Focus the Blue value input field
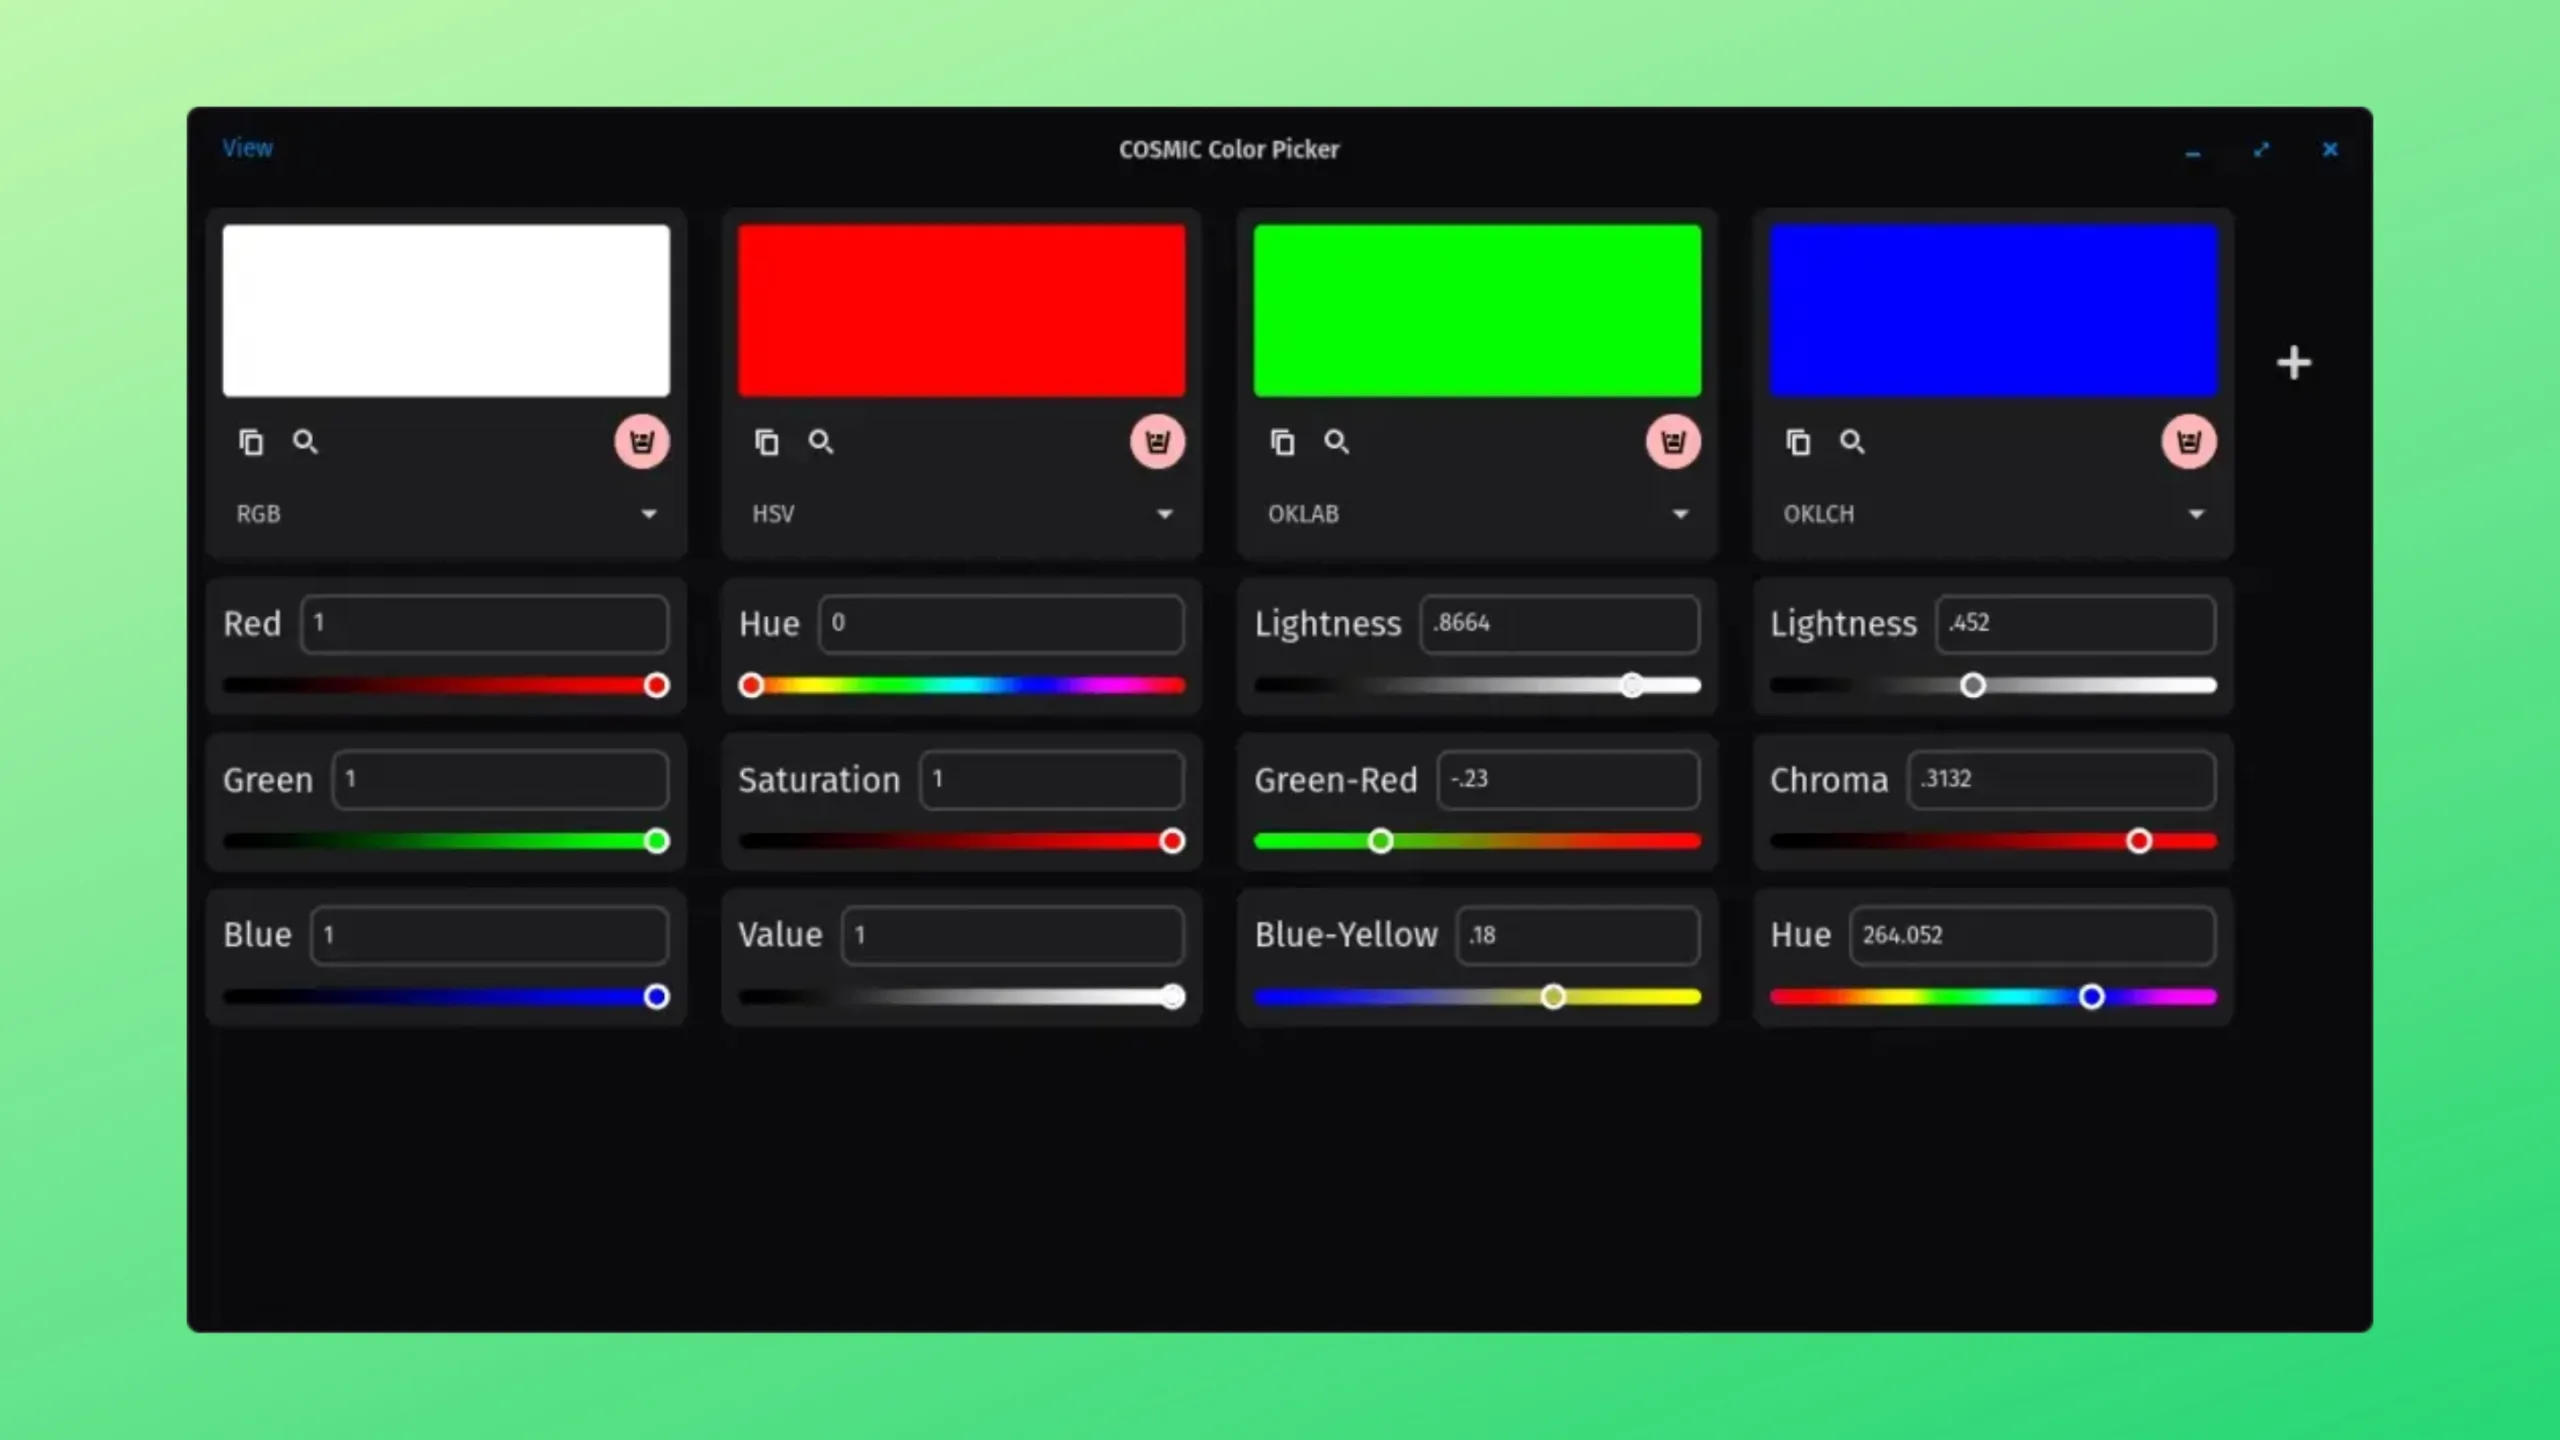 tap(490, 935)
